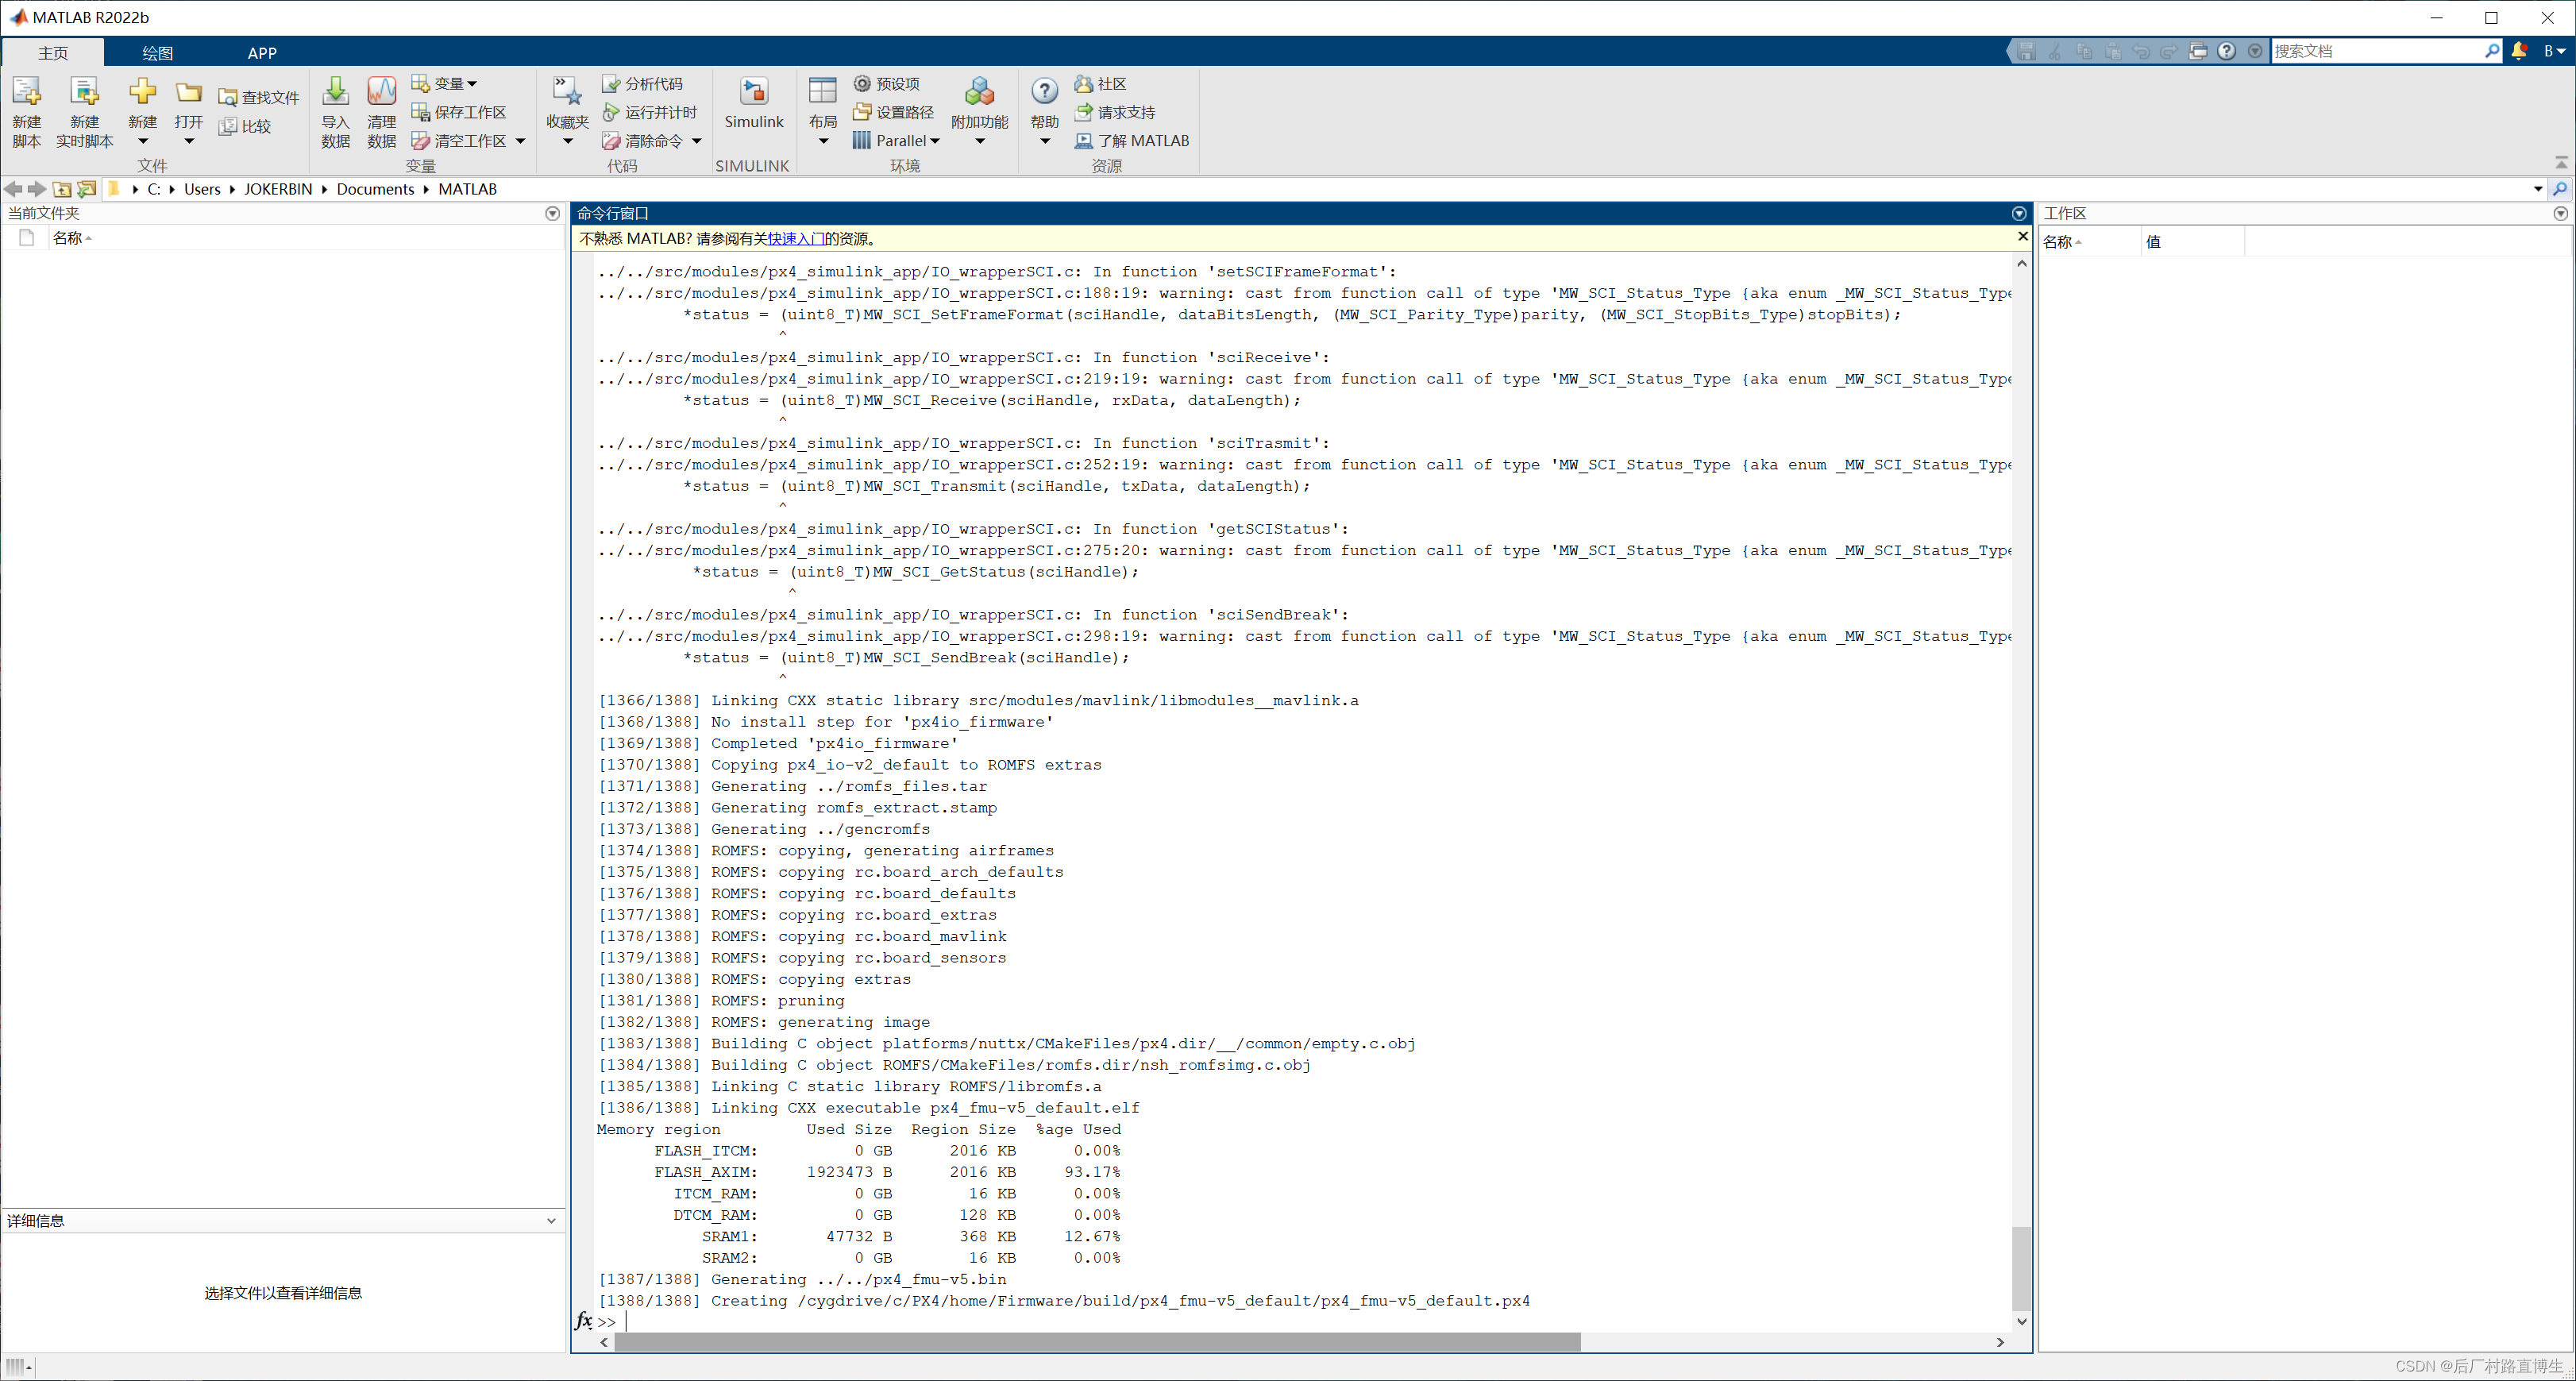
Task: Open the 打开 (Open) file button
Action: click(189, 112)
